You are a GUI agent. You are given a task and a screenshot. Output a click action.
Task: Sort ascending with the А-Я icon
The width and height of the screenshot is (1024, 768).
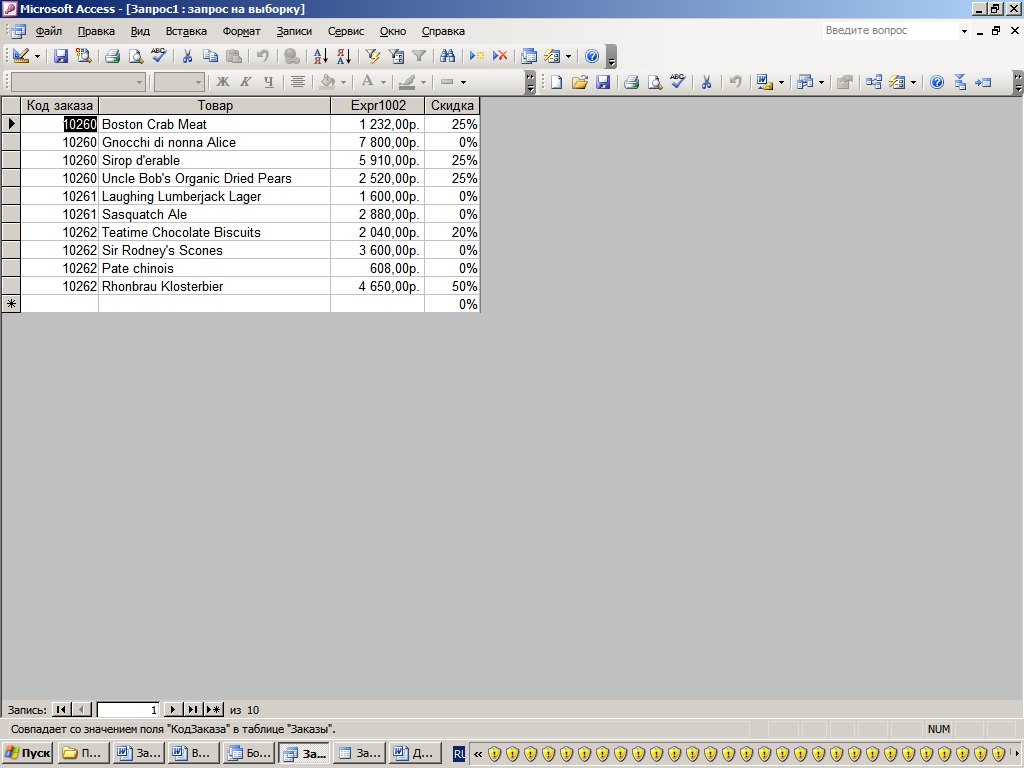tap(321, 56)
